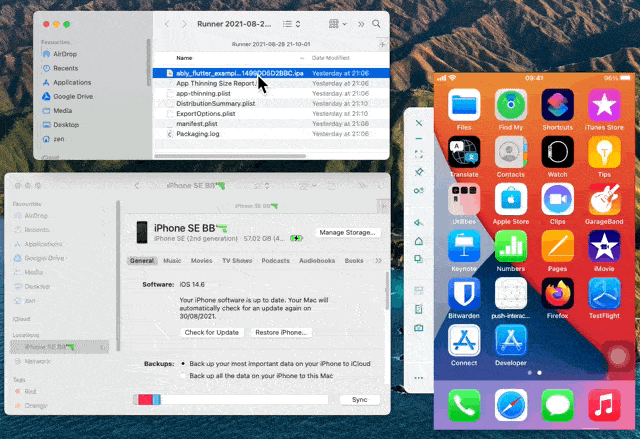Select DistributionSummary.plist file
This screenshot has height=439, width=640.
271,103
